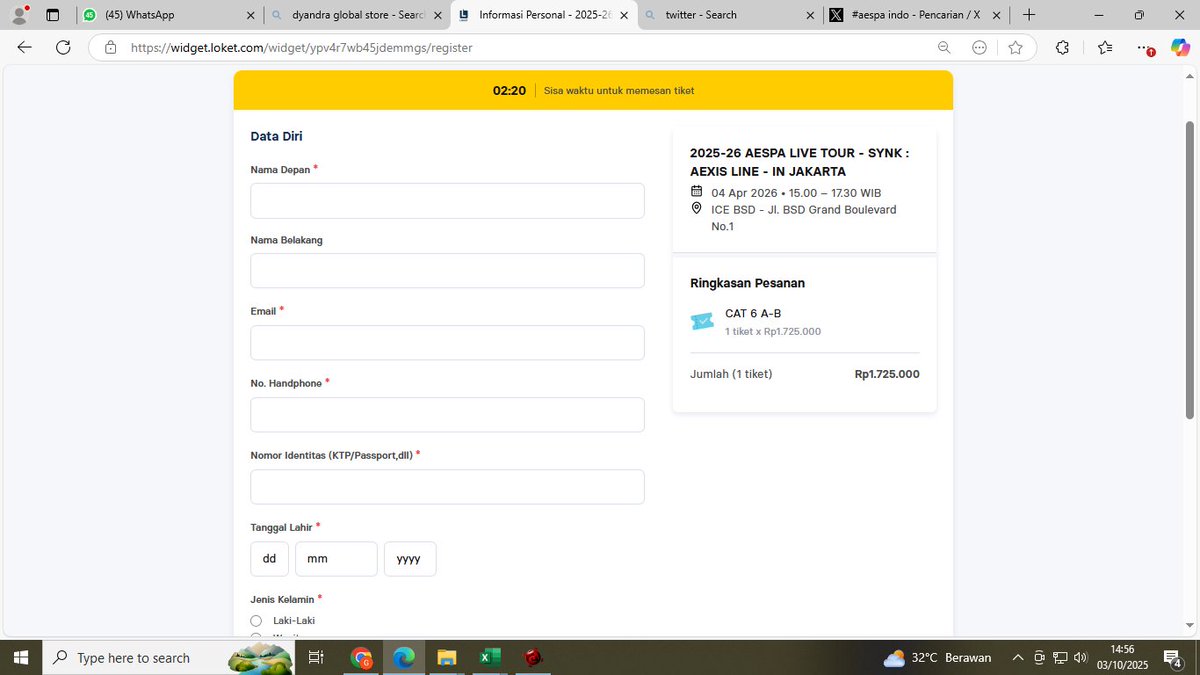This screenshot has width=1200, height=675.
Task: View site info via the lock icon
Action: 110,47
